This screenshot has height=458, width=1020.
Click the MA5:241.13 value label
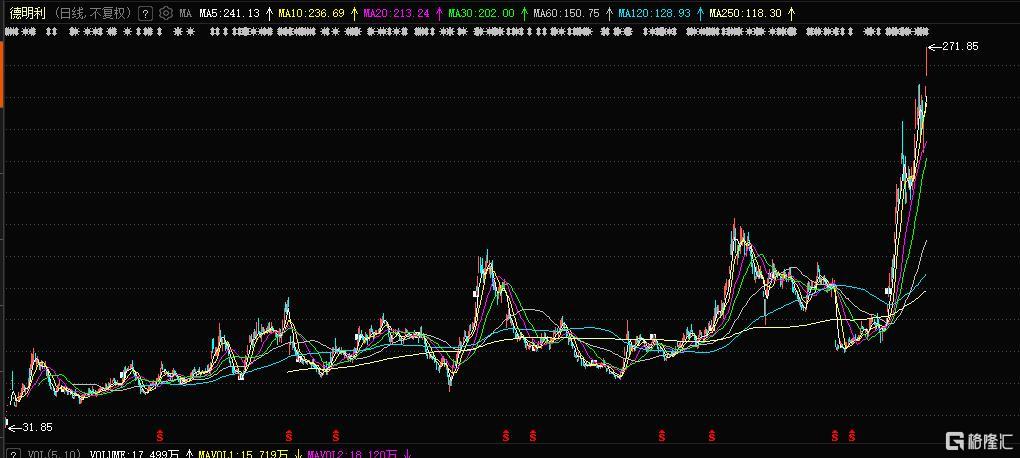point(230,13)
